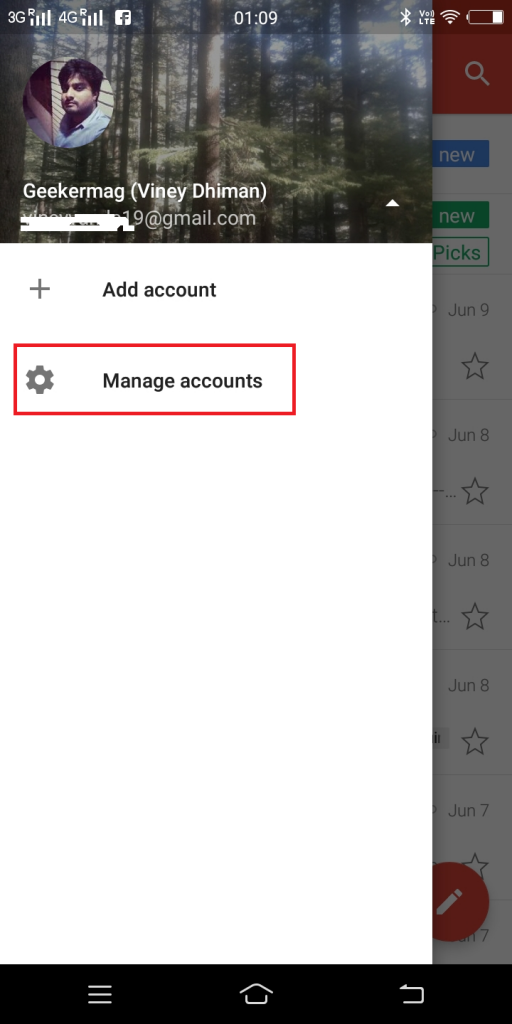Tap the Facebook notification icon in status bar

coord(123,18)
